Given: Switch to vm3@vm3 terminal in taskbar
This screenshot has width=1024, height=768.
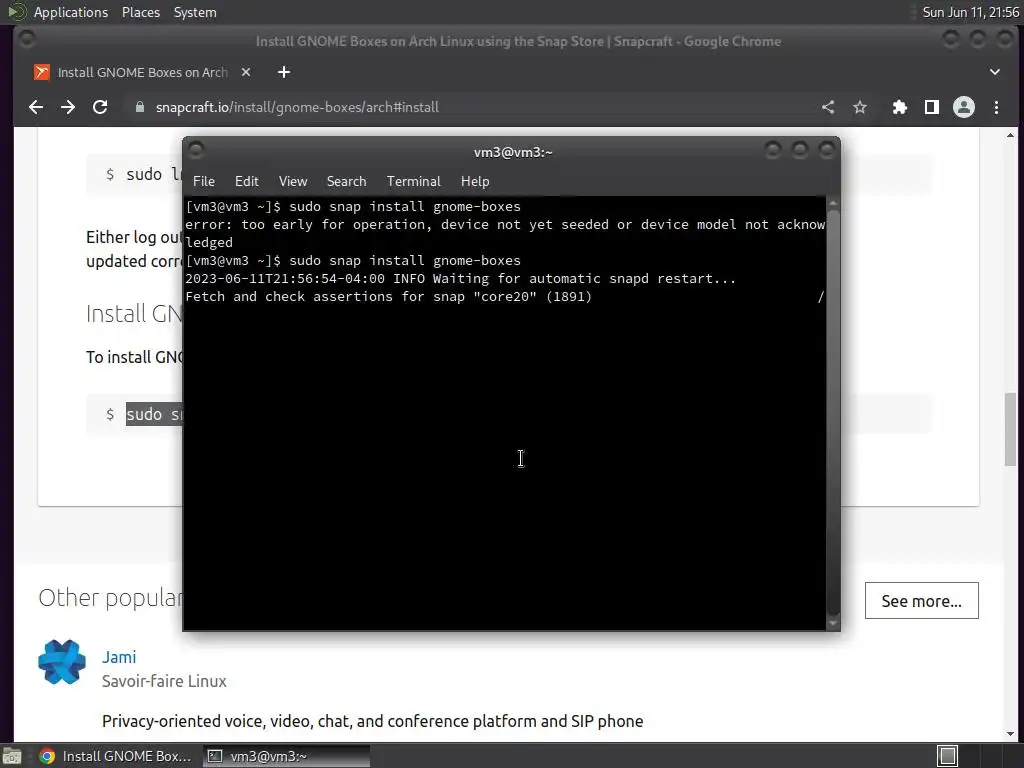Looking at the screenshot, I should tap(286, 756).
